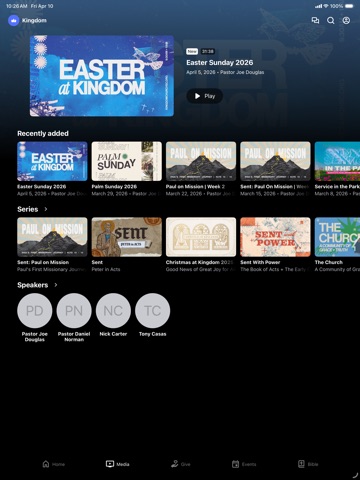
Task: Switch to the Home tab
Action: pos(54,464)
